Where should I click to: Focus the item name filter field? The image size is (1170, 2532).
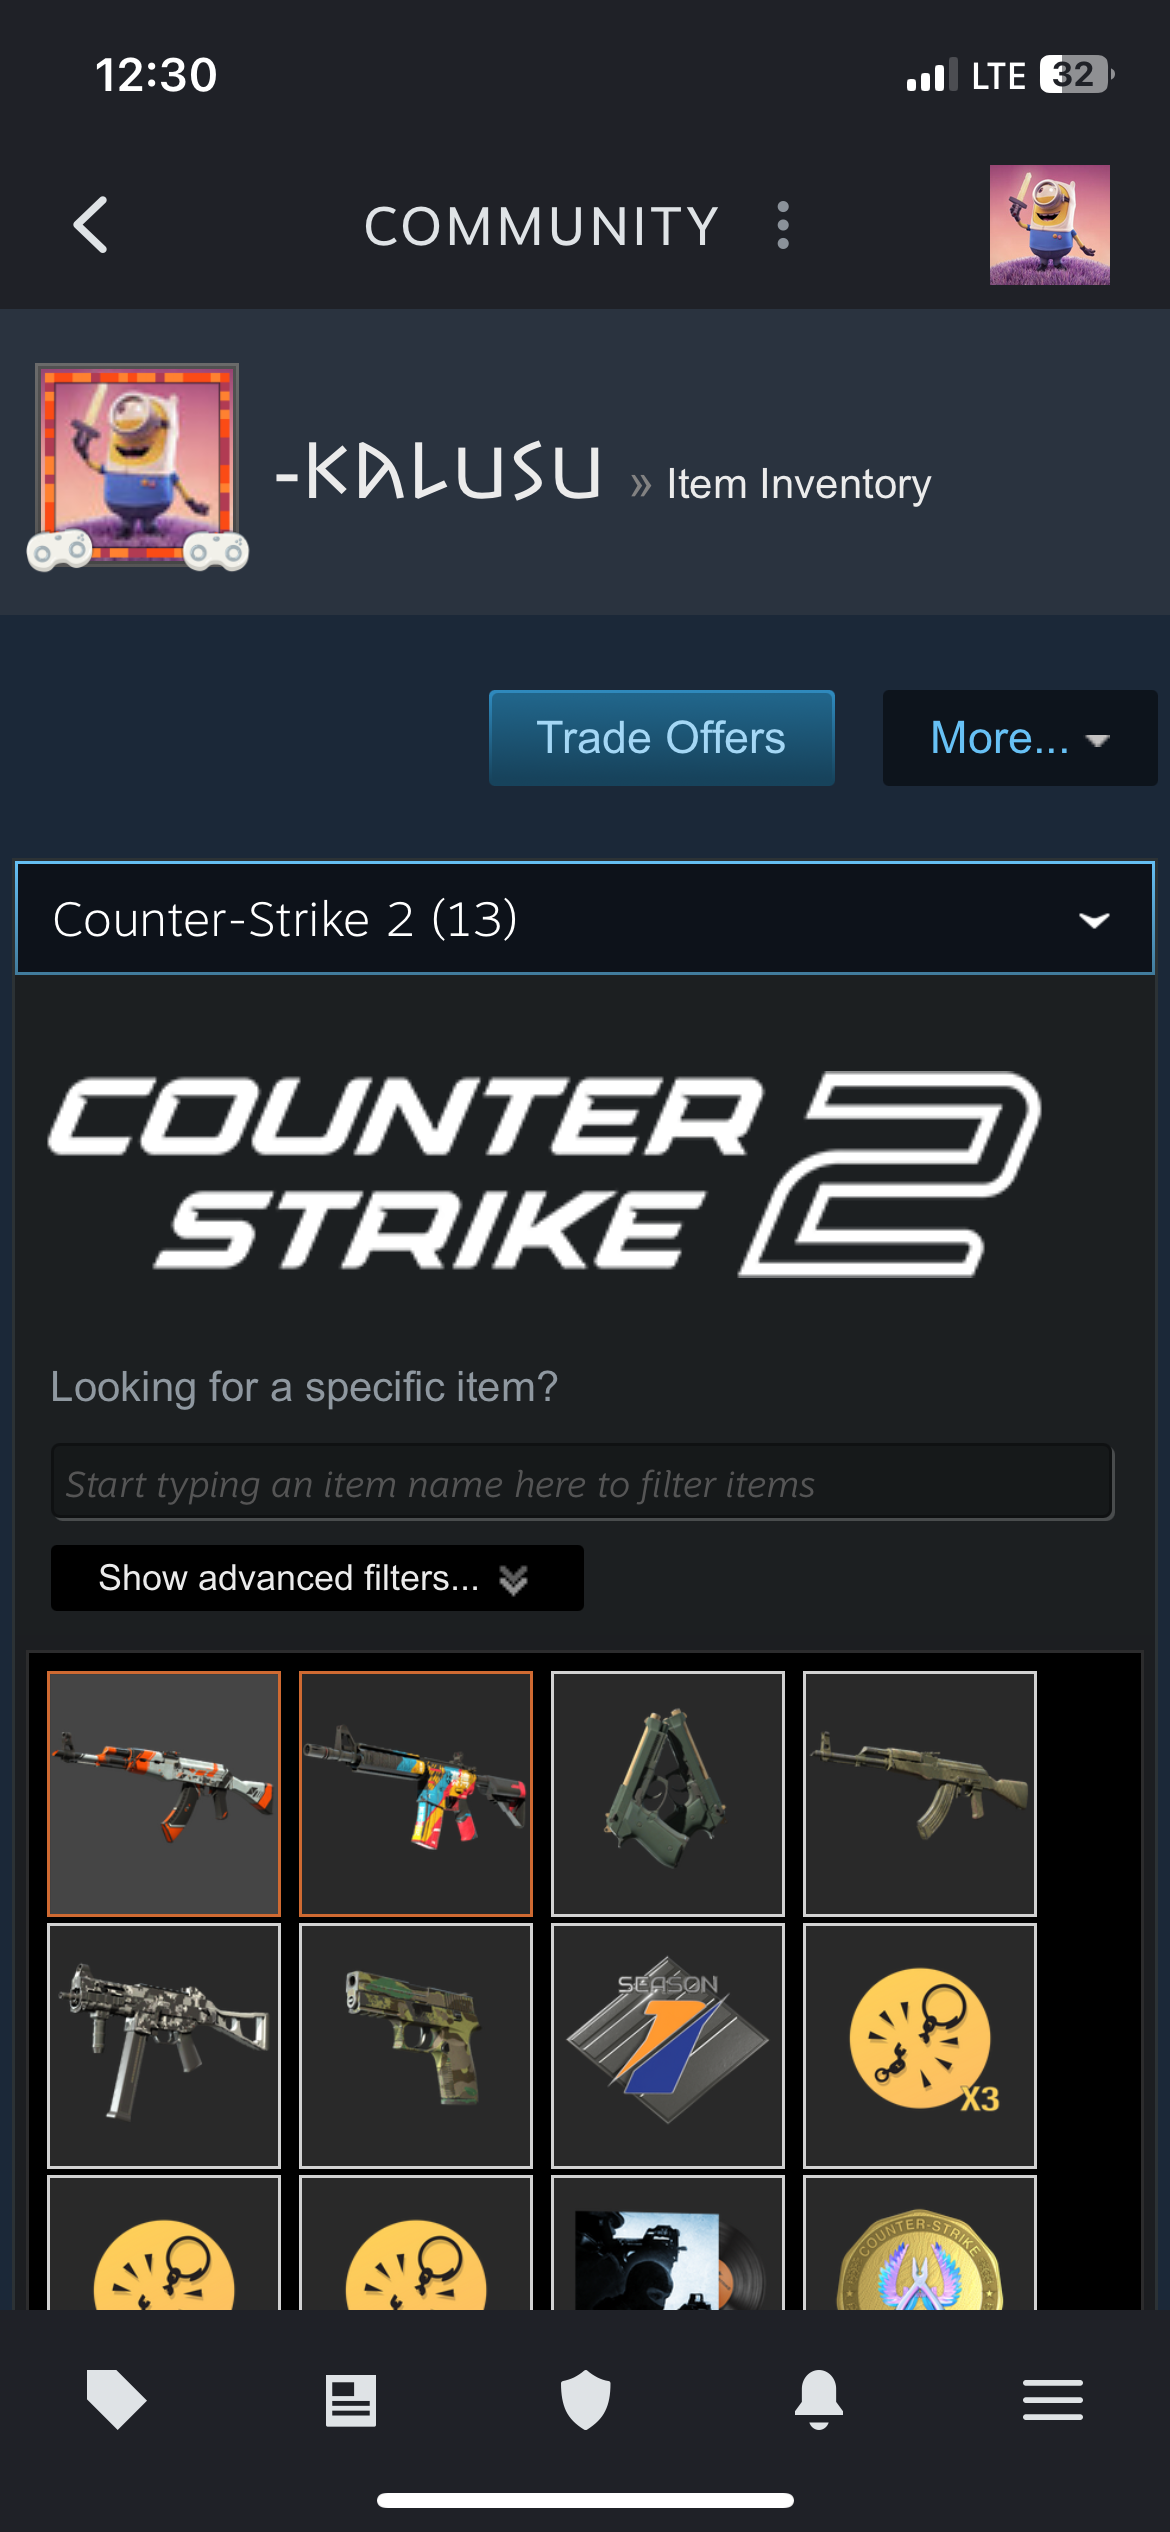click(x=583, y=1483)
